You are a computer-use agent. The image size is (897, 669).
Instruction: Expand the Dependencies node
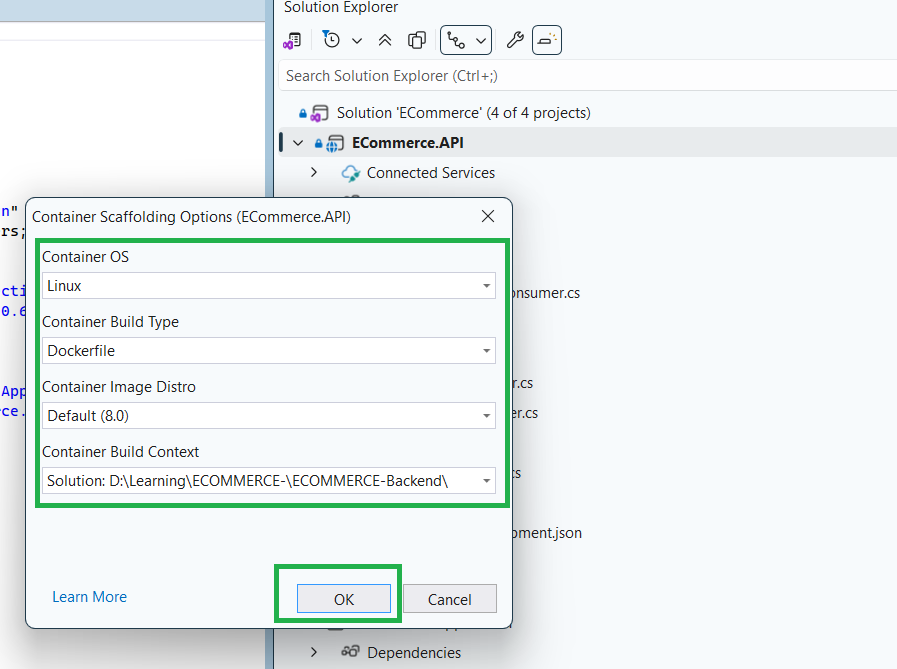(x=313, y=652)
